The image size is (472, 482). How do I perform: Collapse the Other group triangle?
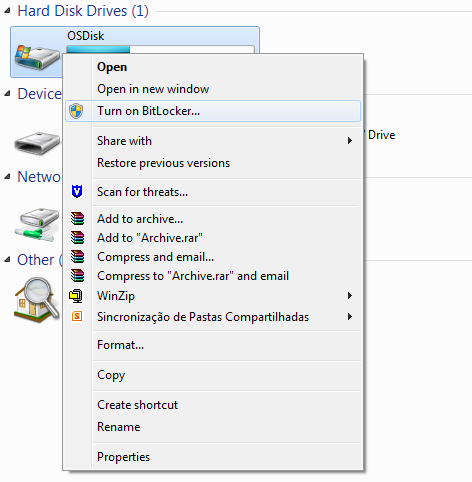[7, 260]
